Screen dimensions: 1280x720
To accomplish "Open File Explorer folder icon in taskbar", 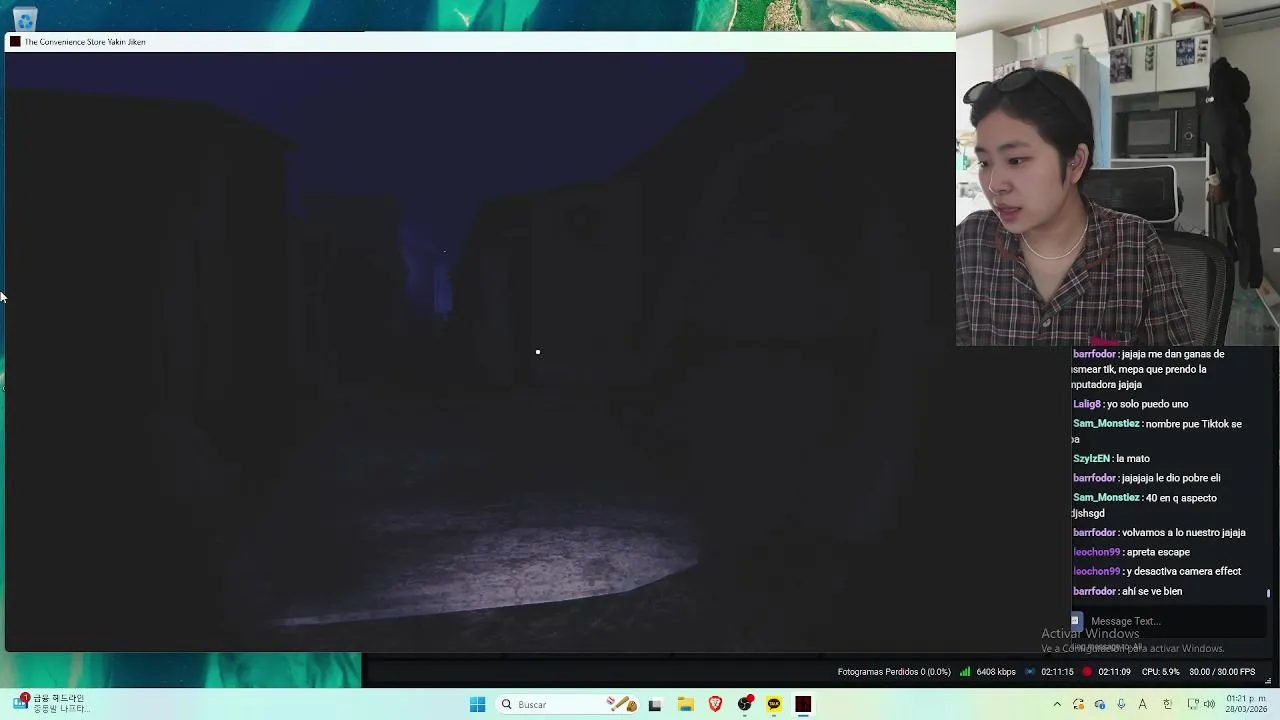I will click(x=685, y=705).
